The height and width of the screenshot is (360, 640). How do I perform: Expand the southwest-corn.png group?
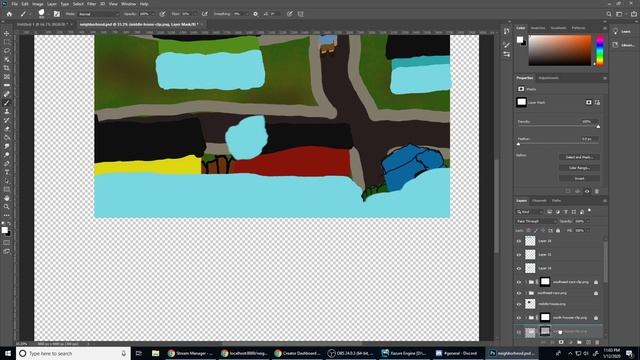click(x=526, y=293)
